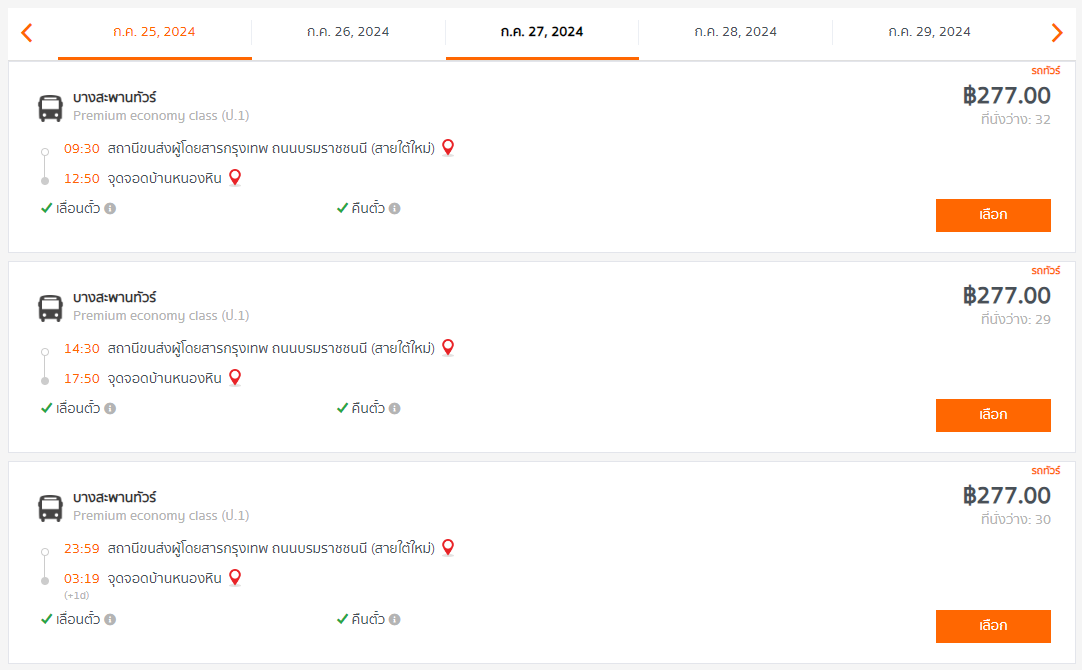The image size is (1082, 670).
Task: Switch to the ก.ค. 26, 2024 tab
Action: pos(348,32)
